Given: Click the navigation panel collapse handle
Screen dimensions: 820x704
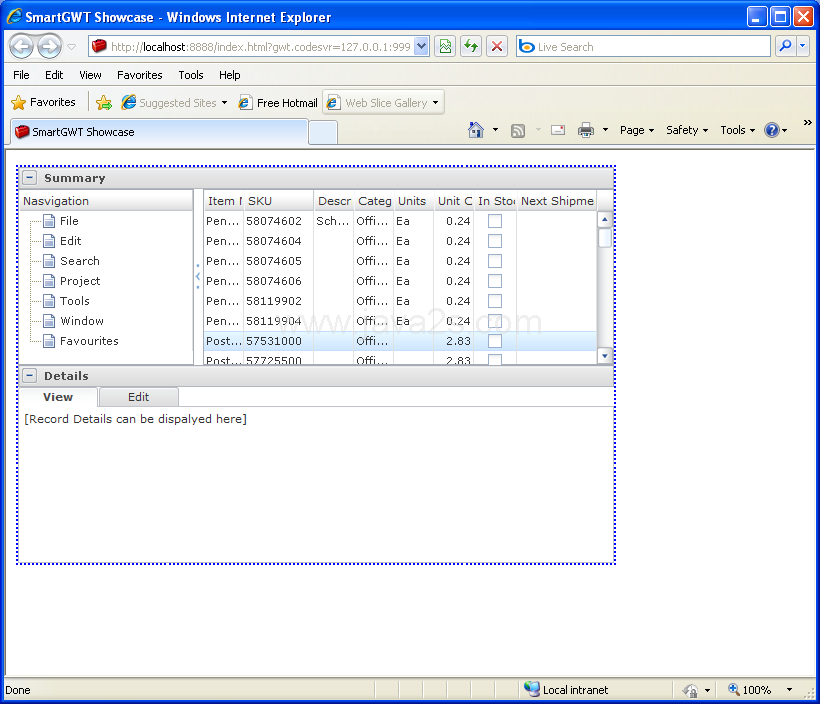Looking at the screenshot, I should (x=198, y=276).
